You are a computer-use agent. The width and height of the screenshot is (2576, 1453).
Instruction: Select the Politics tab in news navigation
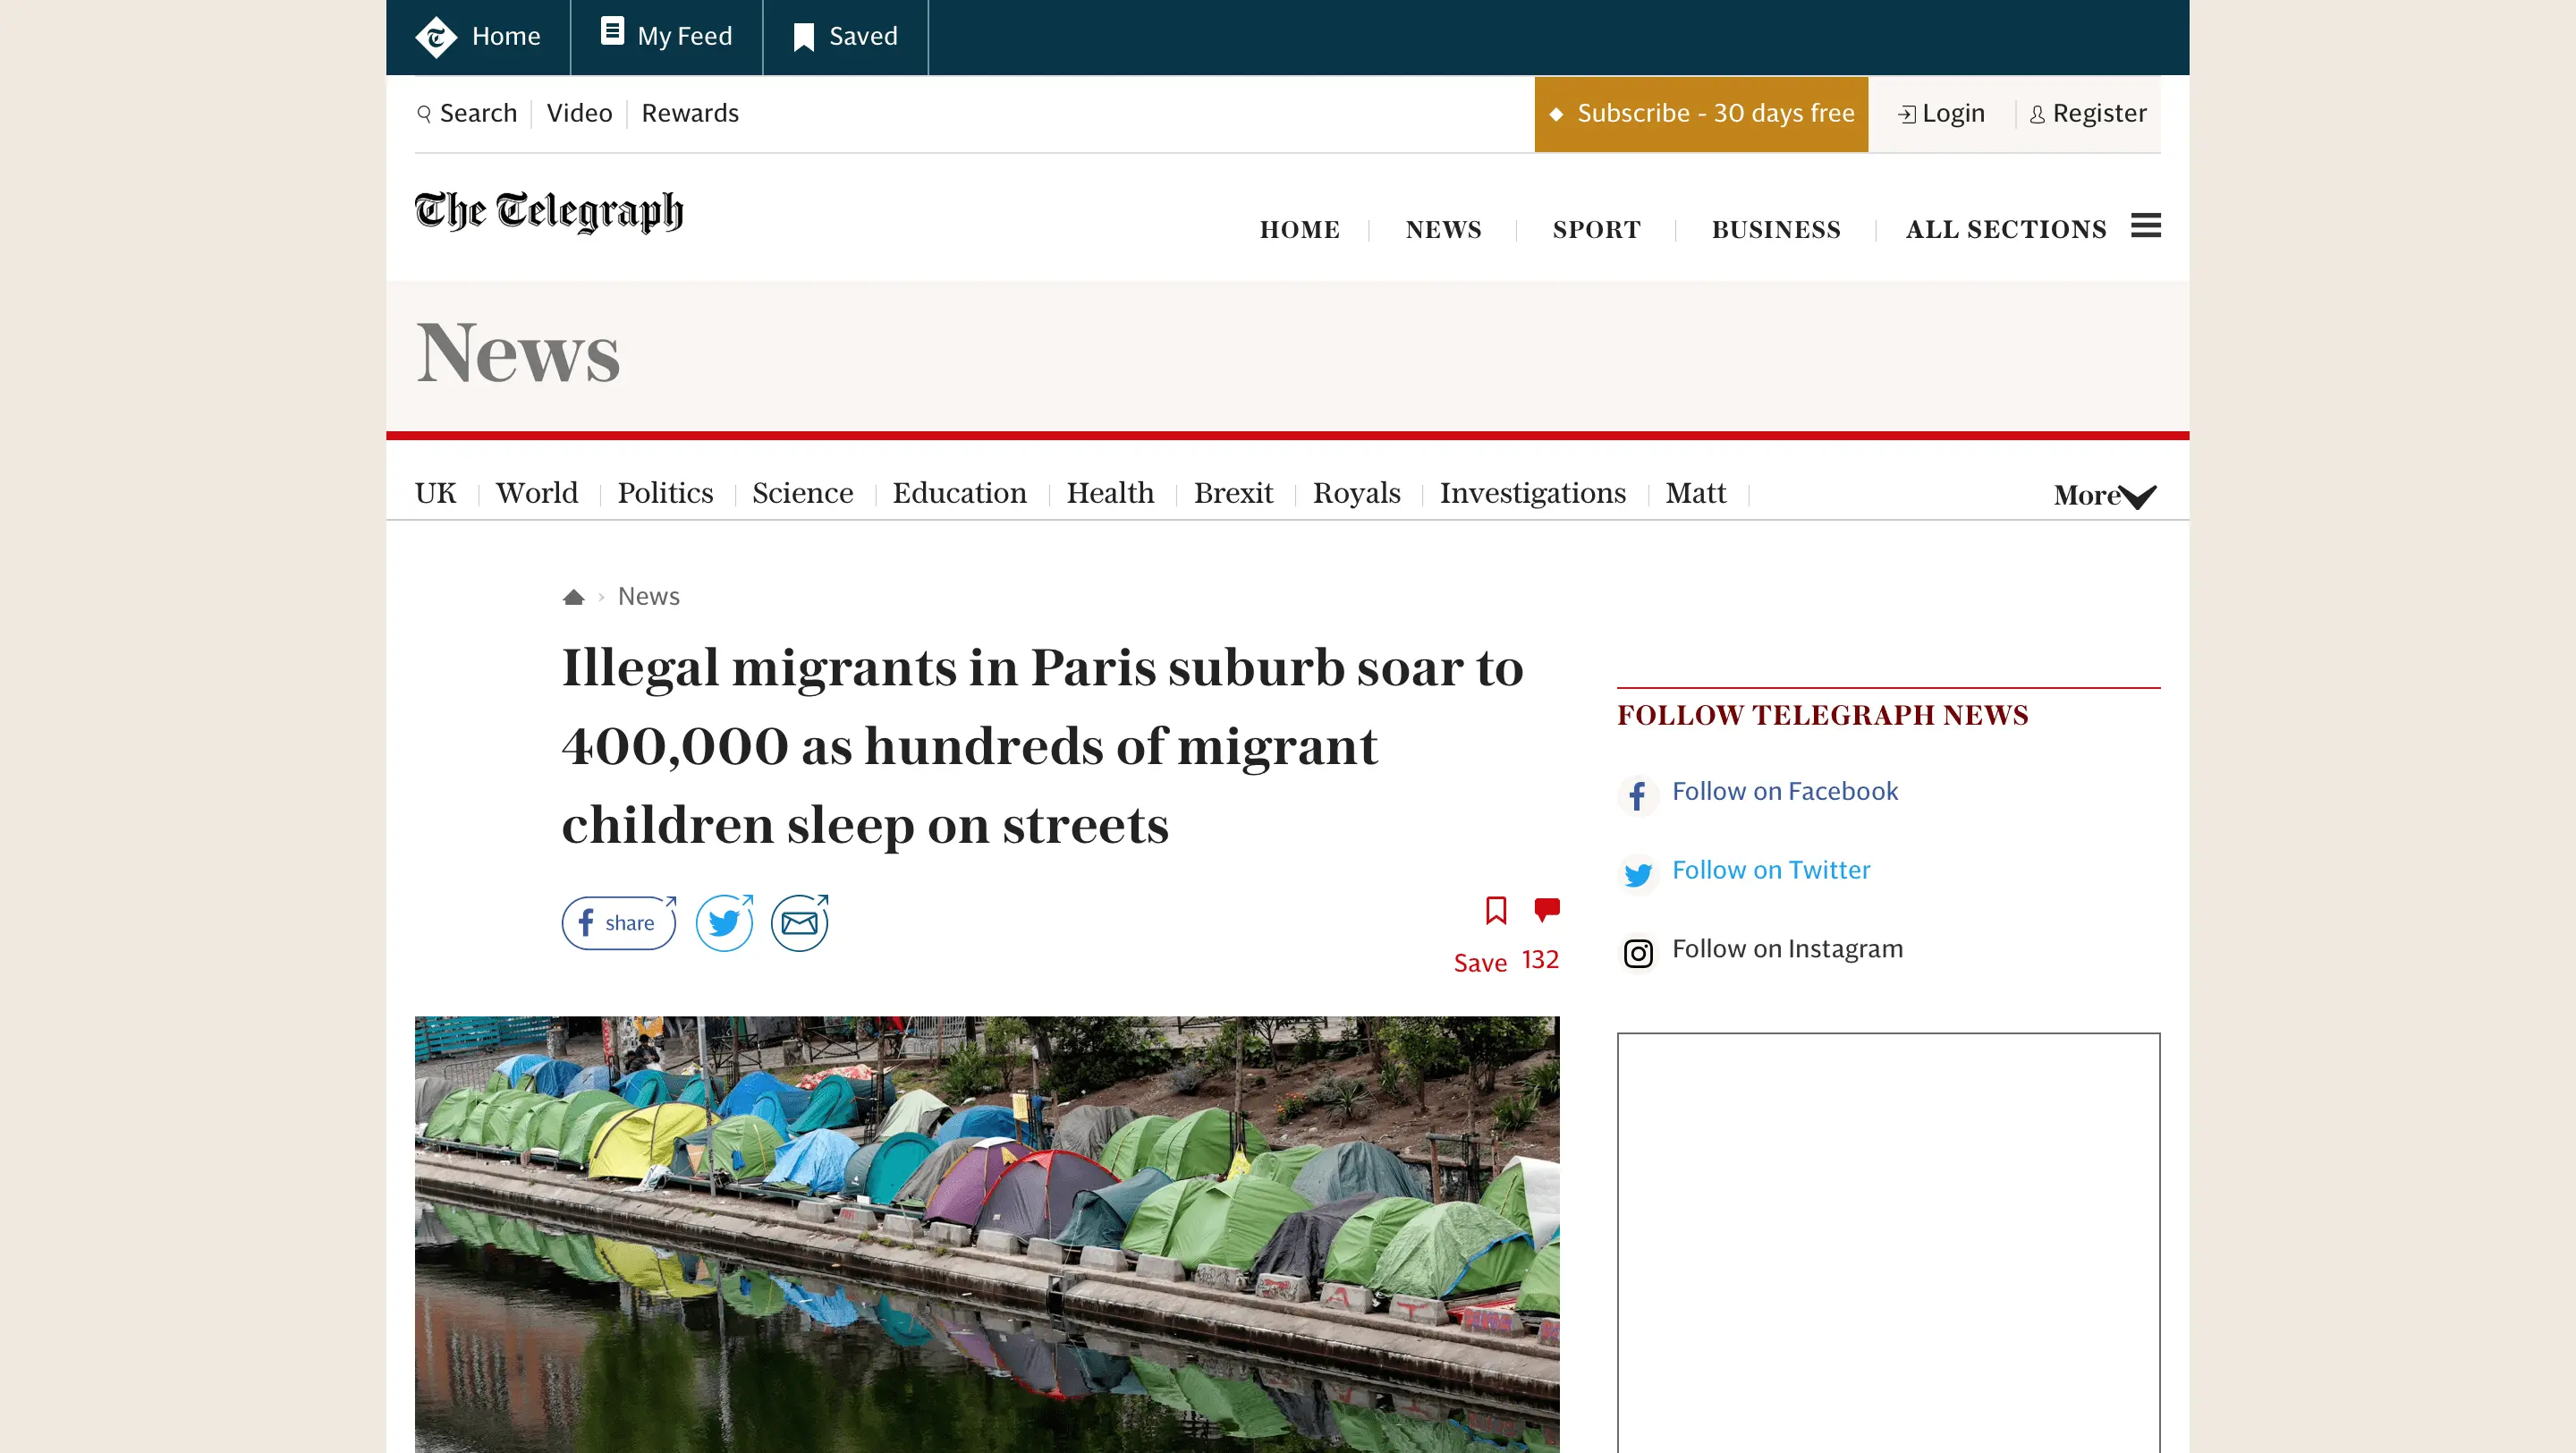pos(665,493)
